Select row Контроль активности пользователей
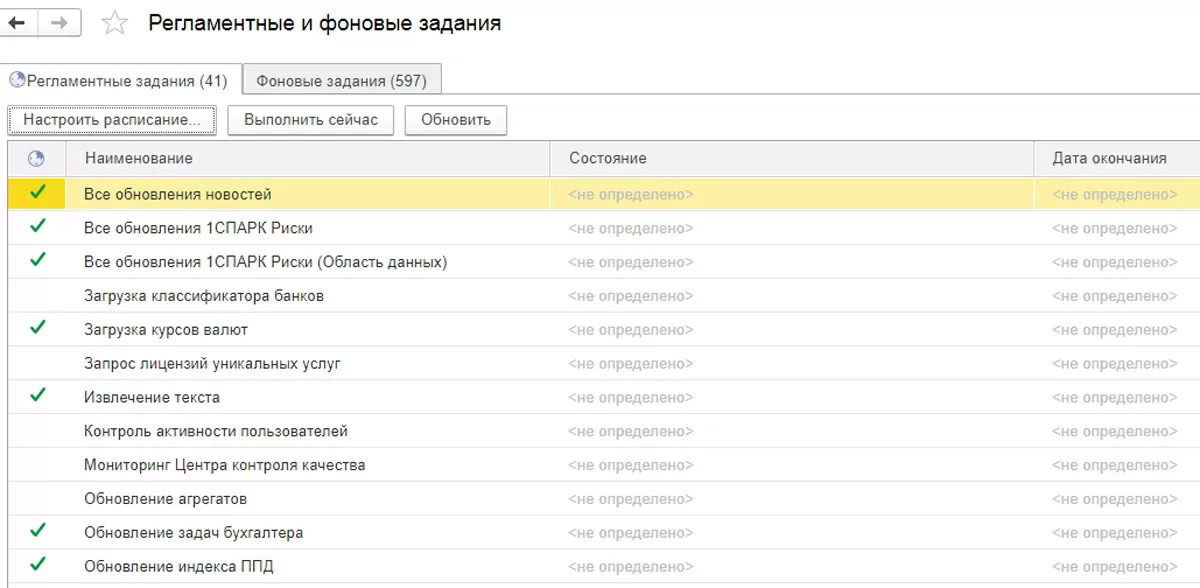 (604, 431)
